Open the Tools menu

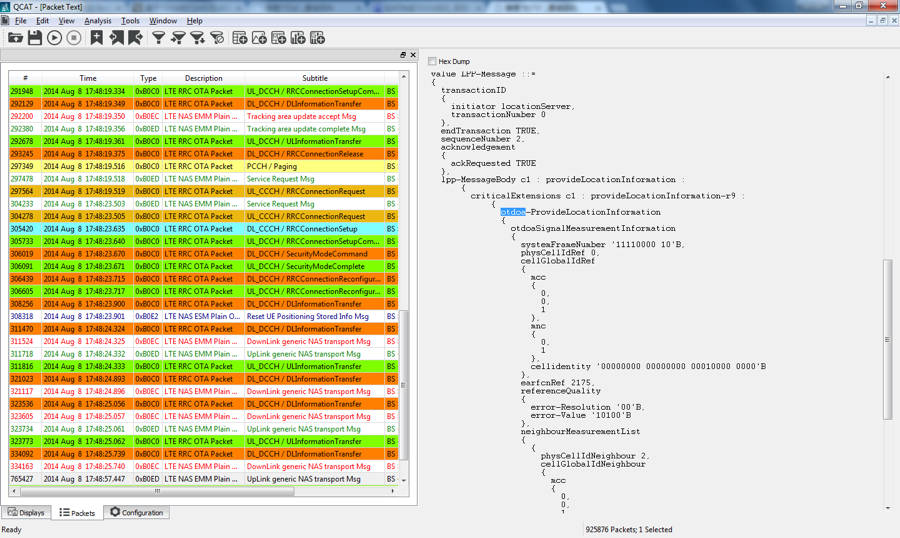130,21
